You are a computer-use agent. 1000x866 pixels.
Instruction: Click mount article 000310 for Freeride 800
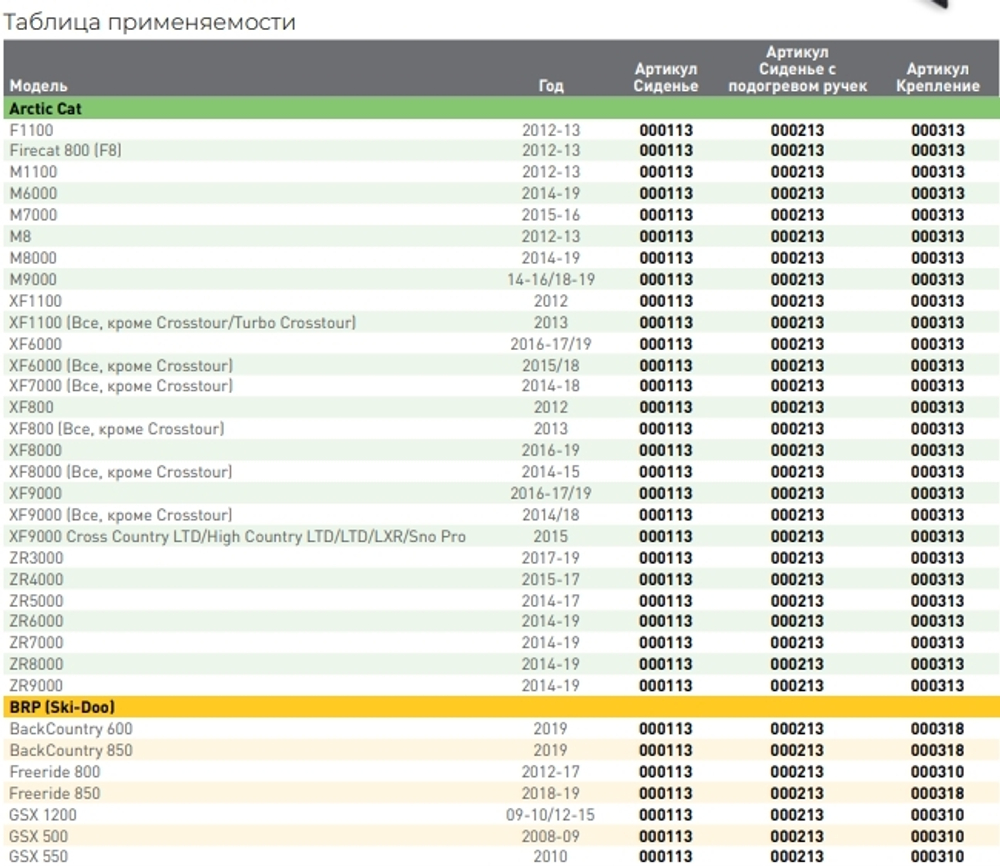[937, 772]
